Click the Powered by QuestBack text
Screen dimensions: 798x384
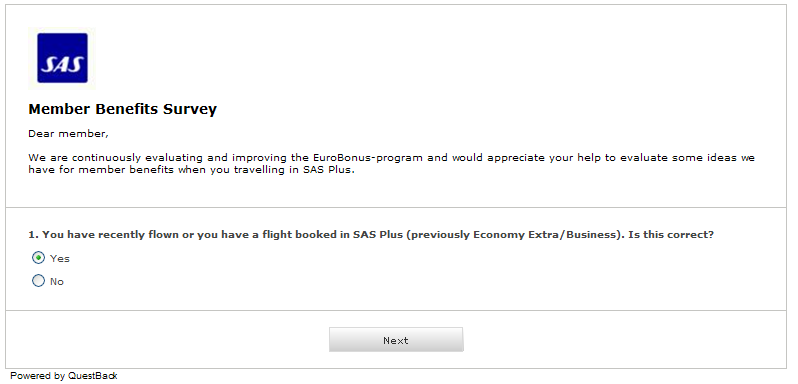[x=64, y=376]
